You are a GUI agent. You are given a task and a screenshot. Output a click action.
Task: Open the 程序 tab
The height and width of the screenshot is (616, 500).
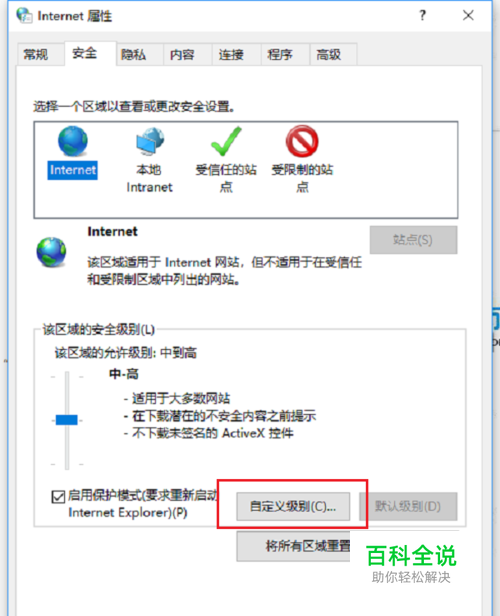coord(280,54)
